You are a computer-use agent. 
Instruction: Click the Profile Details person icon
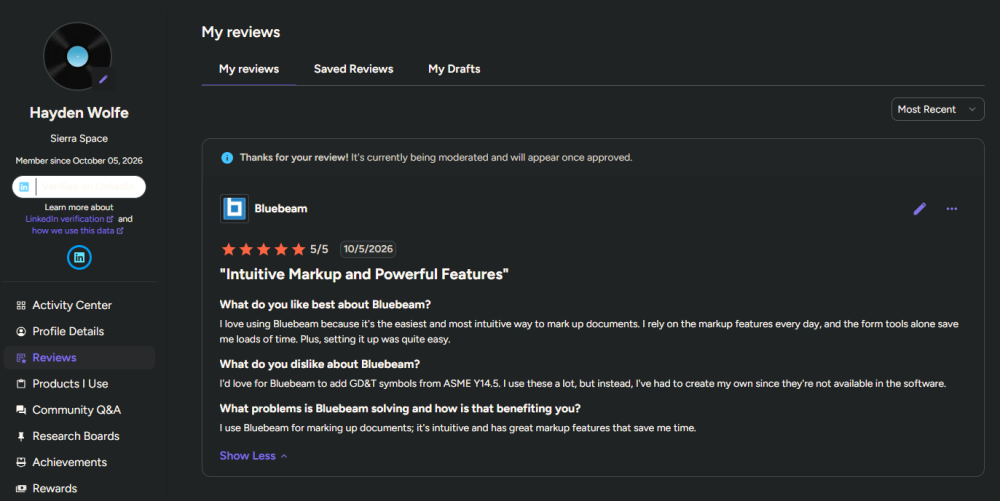click(21, 331)
